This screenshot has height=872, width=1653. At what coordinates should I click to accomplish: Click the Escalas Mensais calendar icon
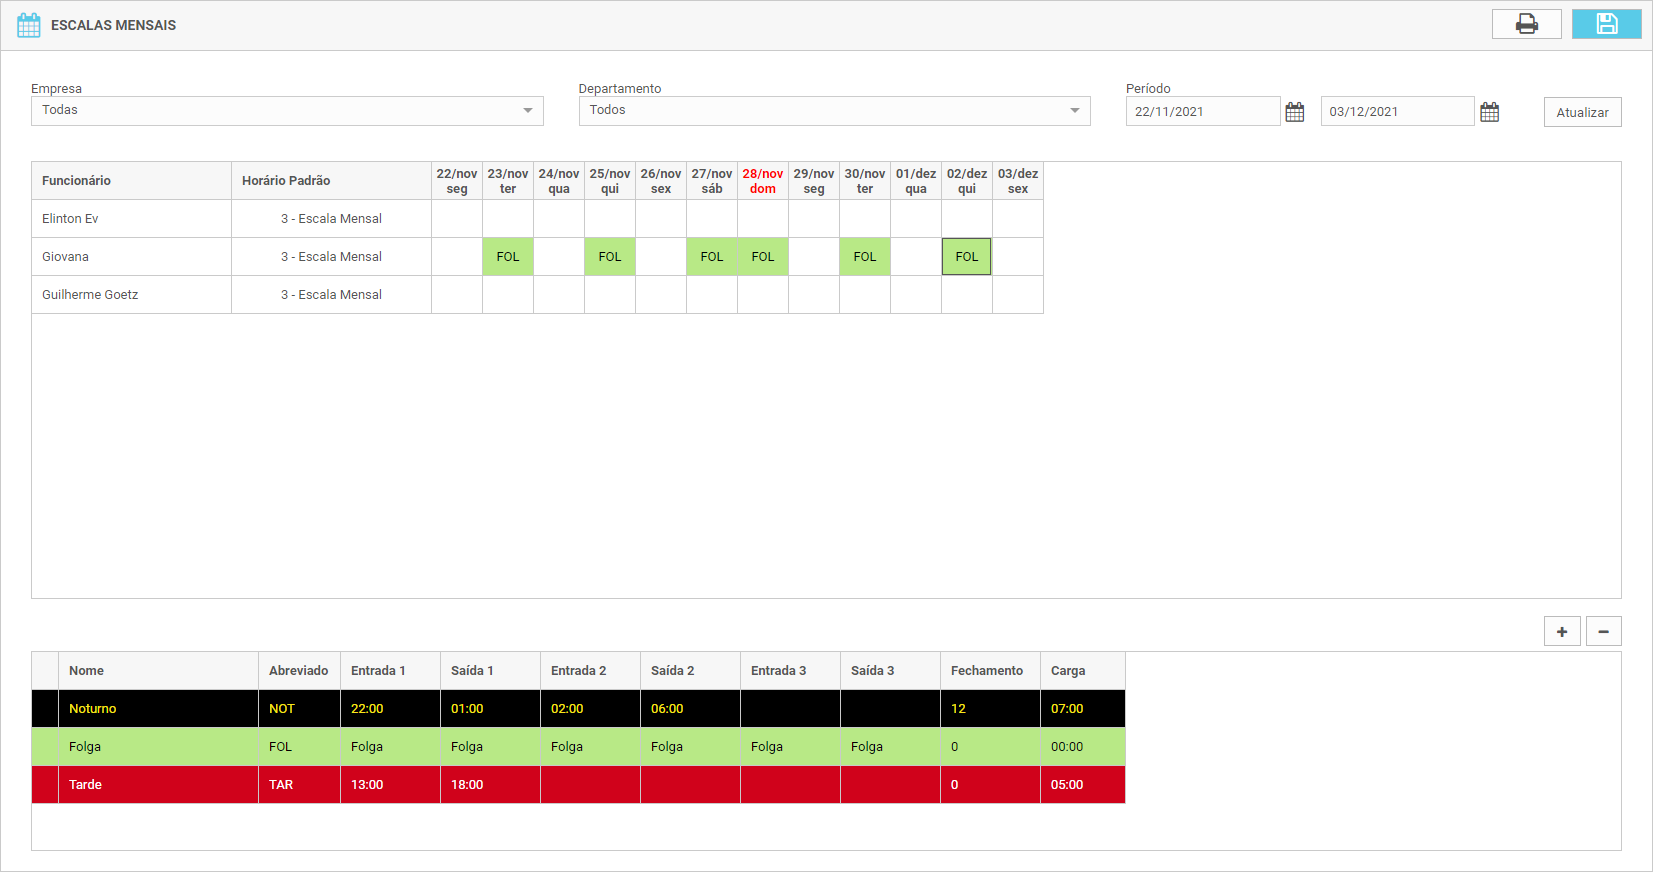(29, 25)
